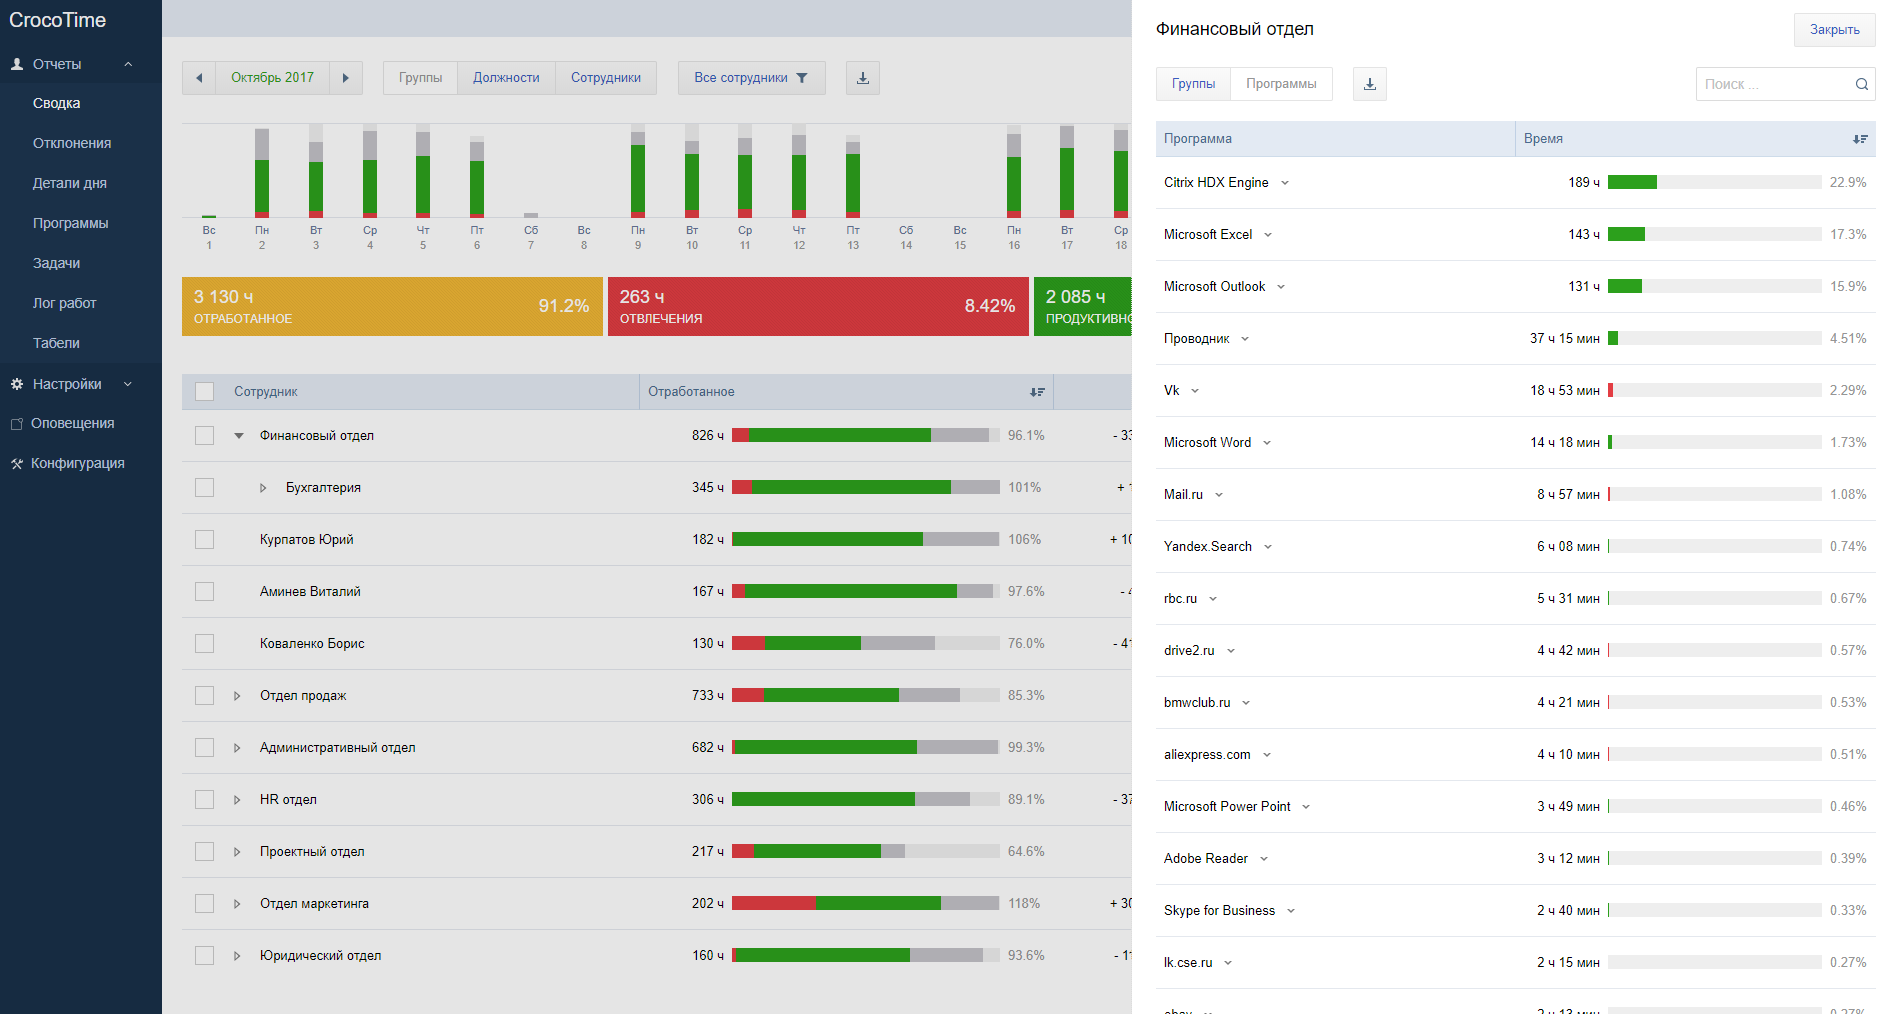Click the filter funnel icon

(x=802, y=78)
